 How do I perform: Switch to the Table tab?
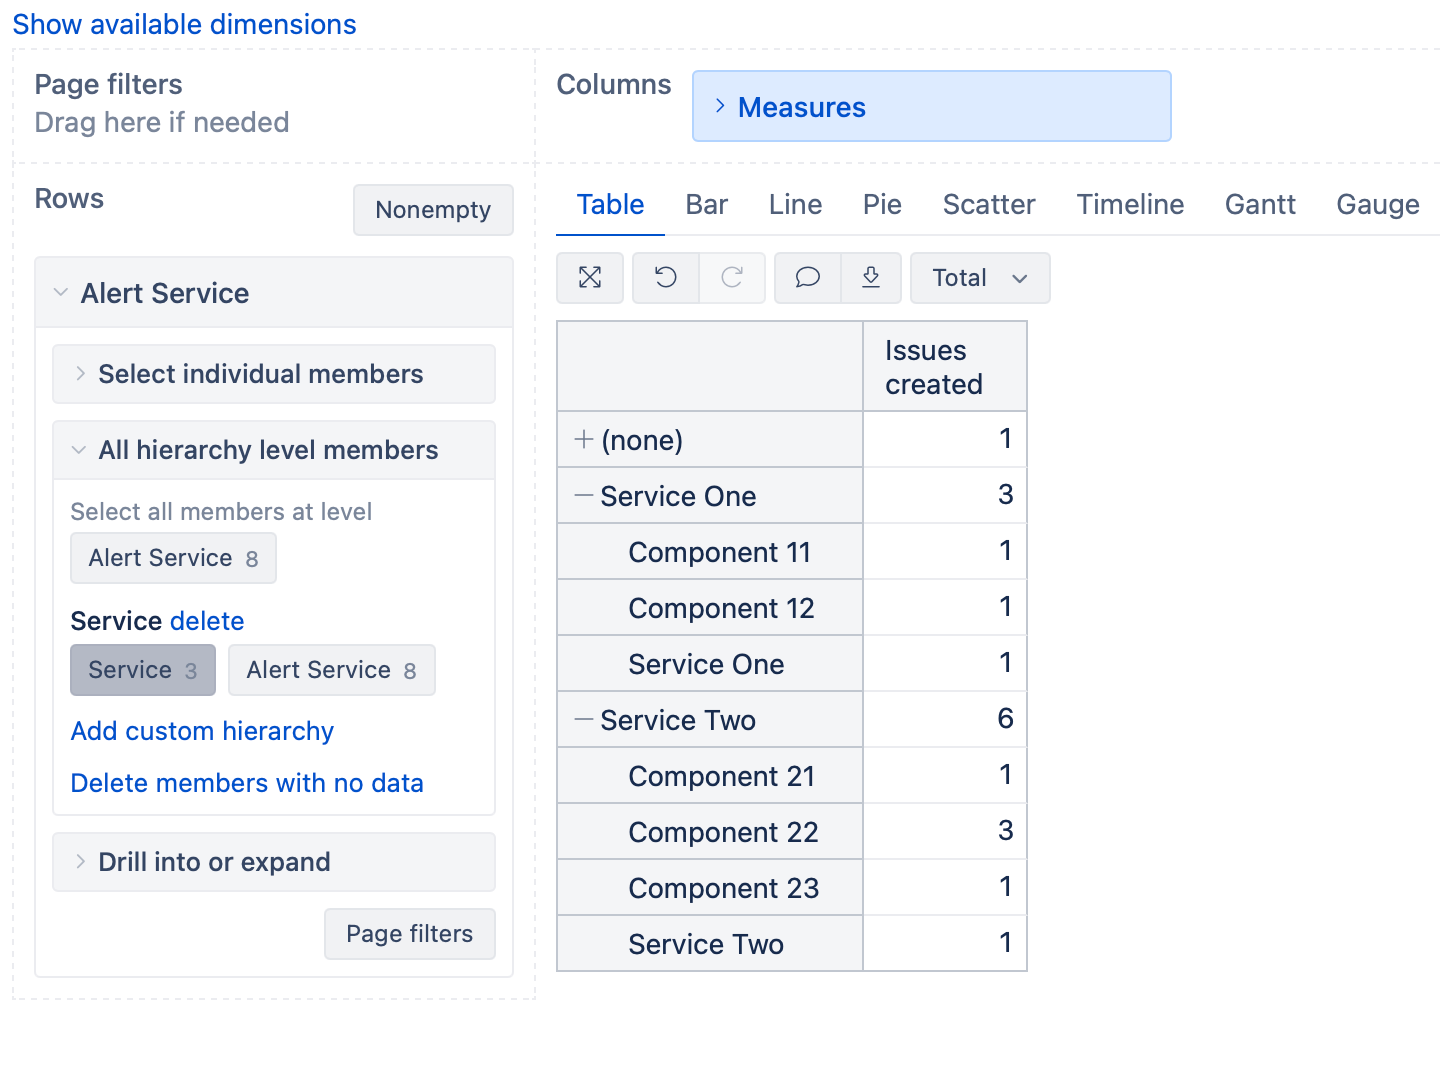(610, 205)
